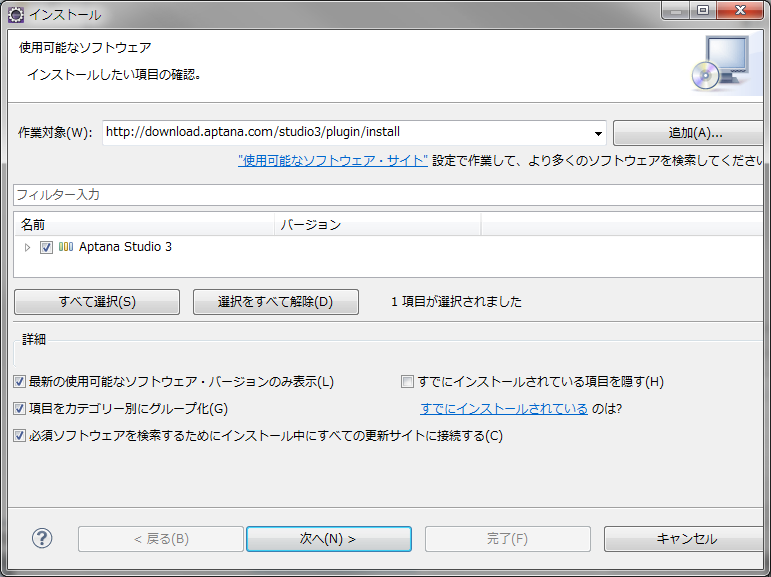Click 選択をすべて解除(D) button

click(275, 302)
